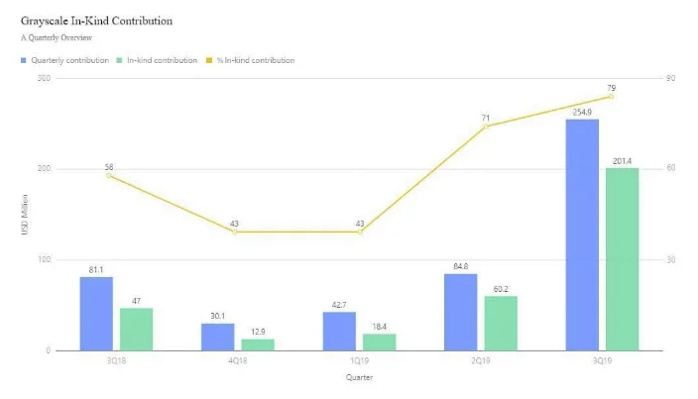This screenshot has height=399, width=698.
Task: Click the yellow % In-kind contribution legend swatch
Action: (209, 60)
